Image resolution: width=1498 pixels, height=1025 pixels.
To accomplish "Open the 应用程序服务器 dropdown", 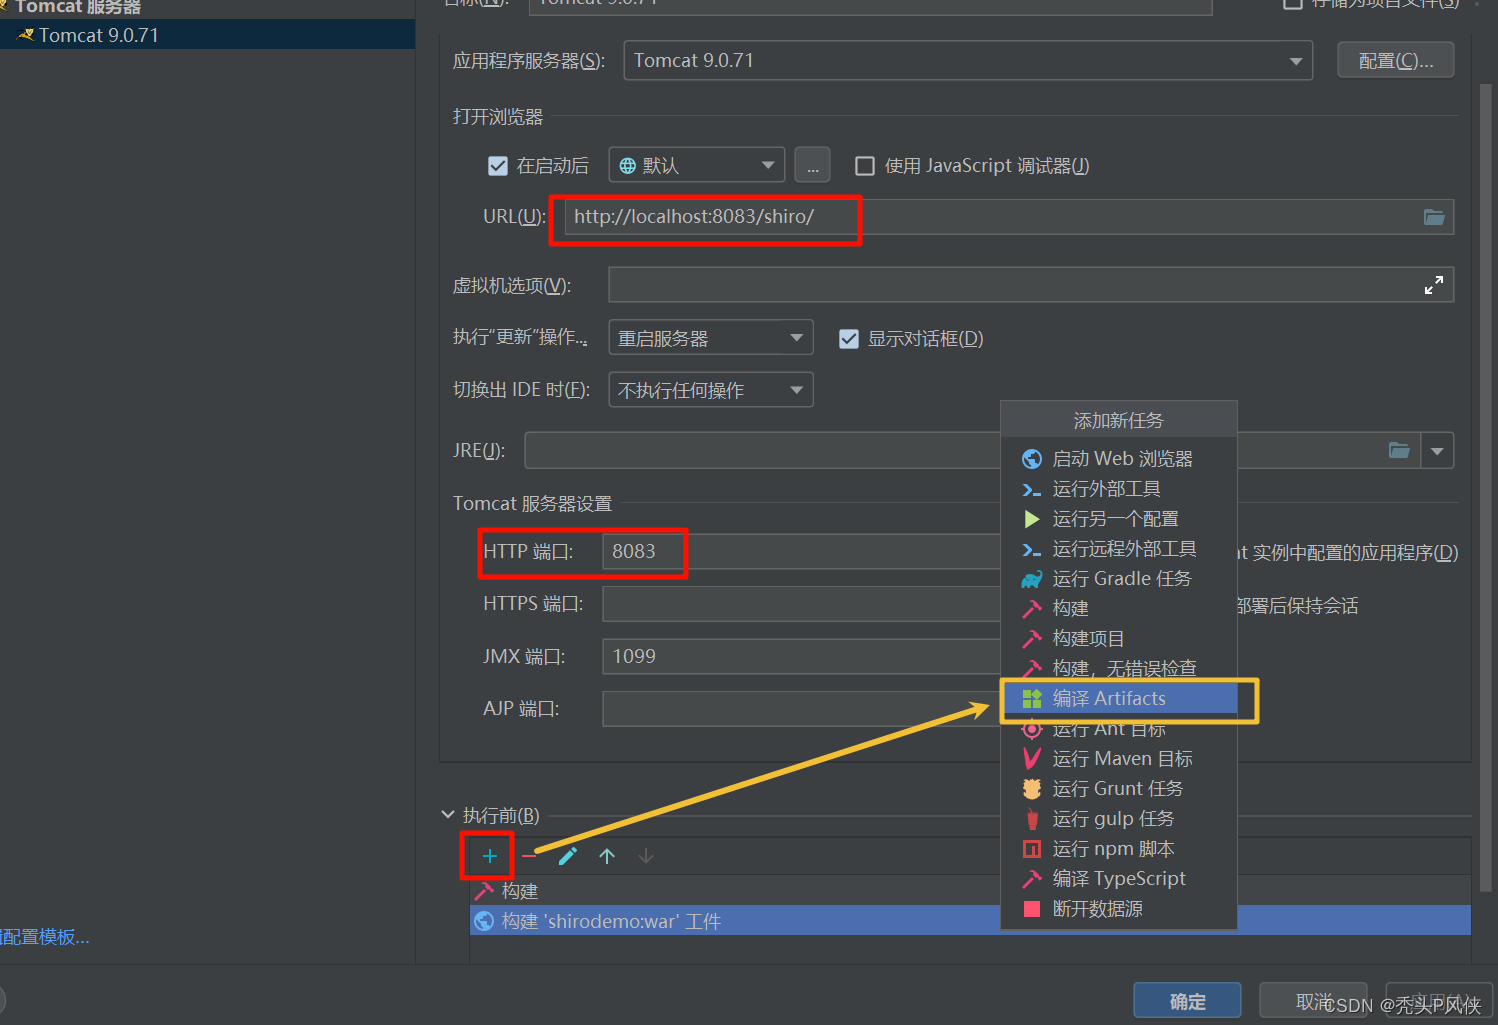I will point(968,61).
